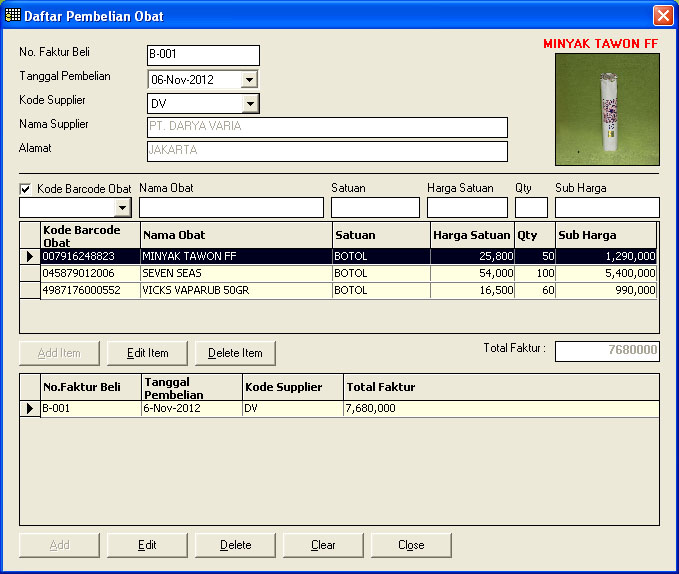The height and width of the screenshot is (574, 679).
Task: Expand the Kode Supplier combo box
Action: 250,103
